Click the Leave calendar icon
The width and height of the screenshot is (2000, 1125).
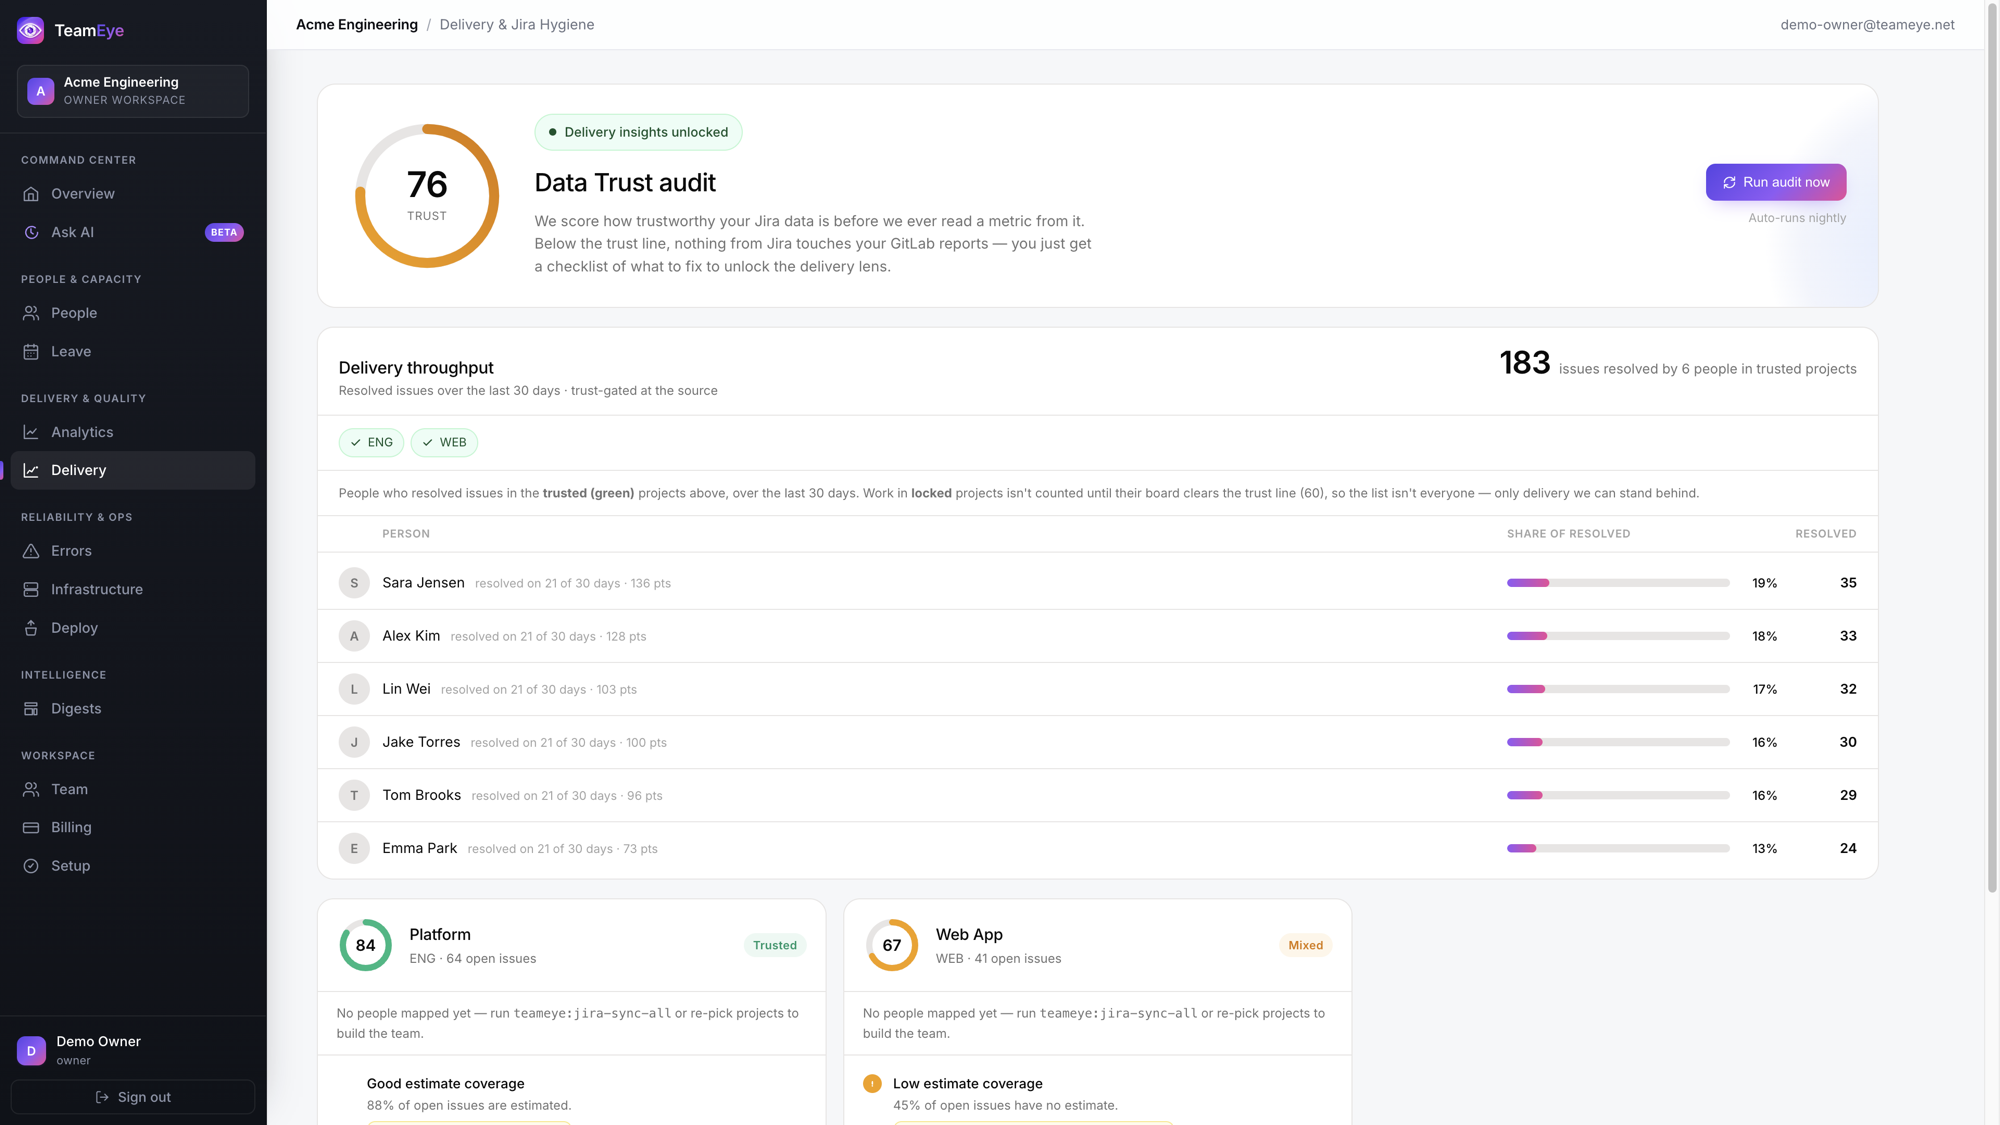click(x=31, y=352)
